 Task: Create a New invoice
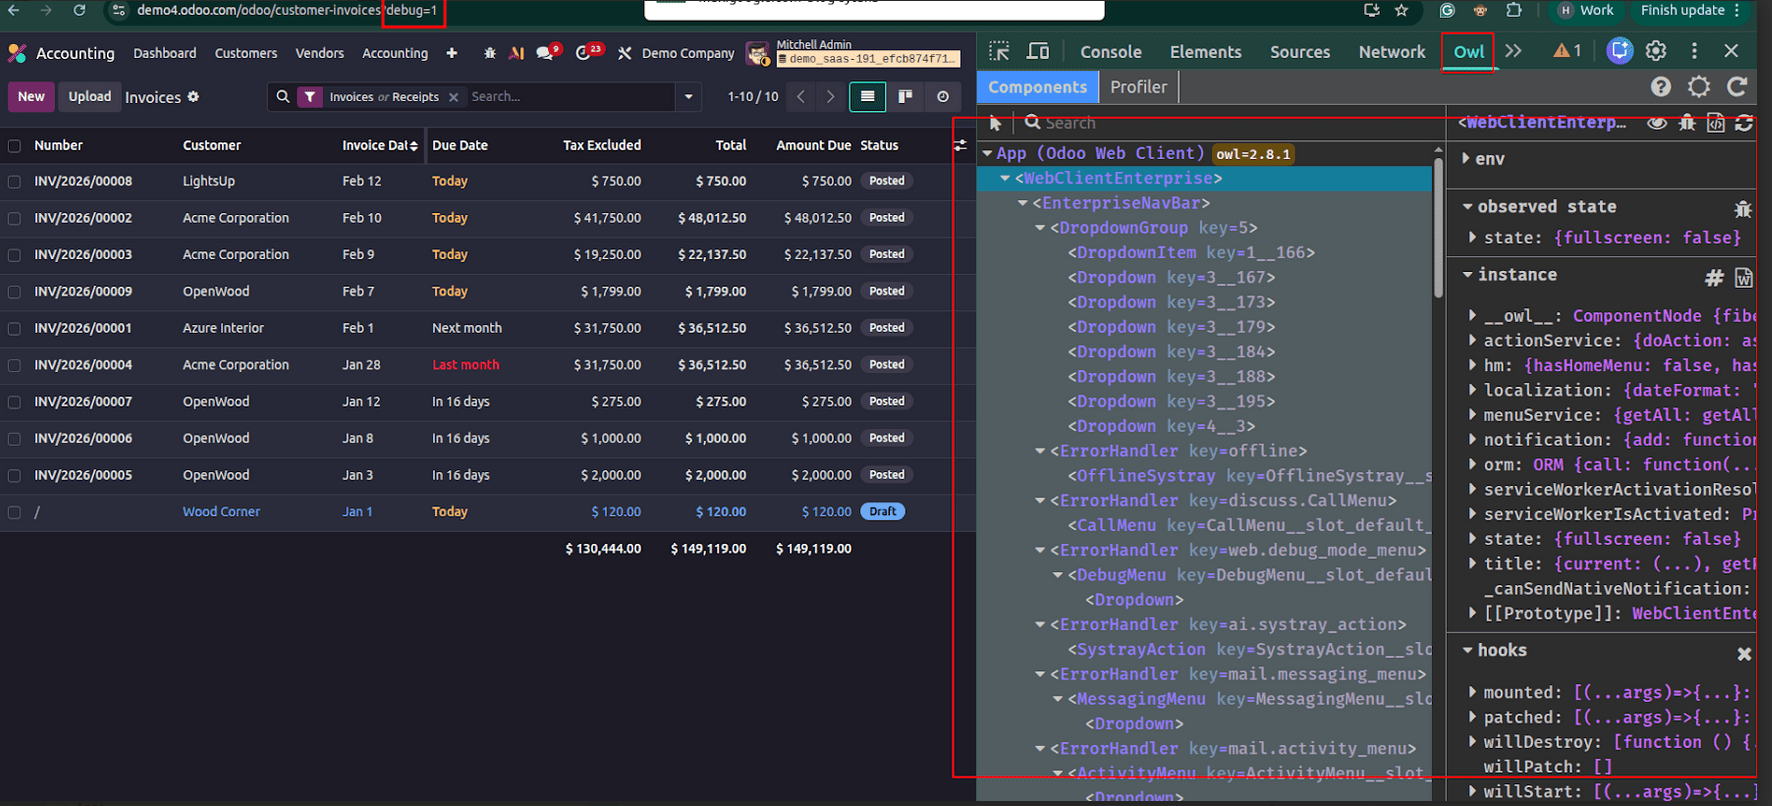31,97
